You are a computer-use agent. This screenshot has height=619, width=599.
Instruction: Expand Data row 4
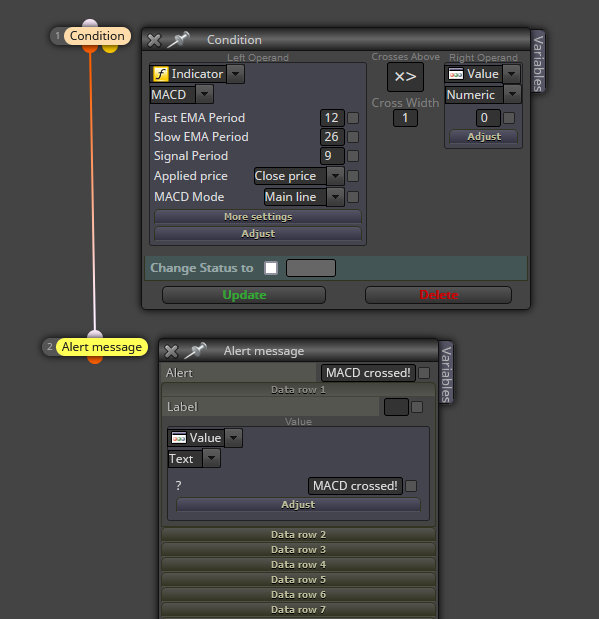click(298, 565)
